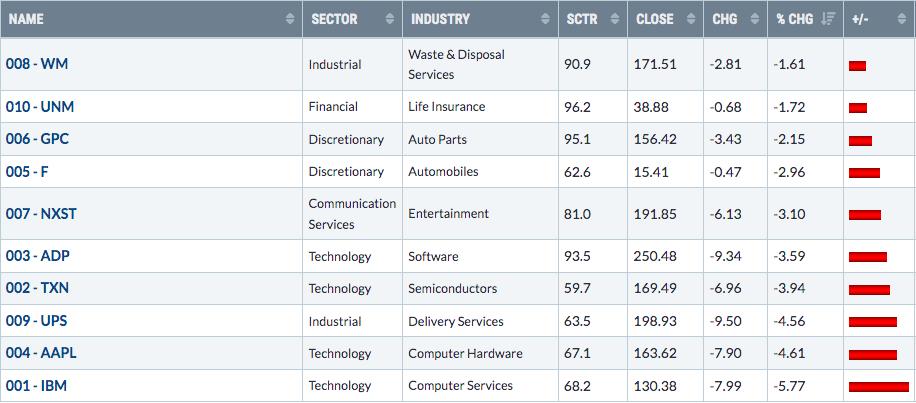Open the 001 - IBM link
Viewport: 916px width, 403px height.
coord(36,386)
